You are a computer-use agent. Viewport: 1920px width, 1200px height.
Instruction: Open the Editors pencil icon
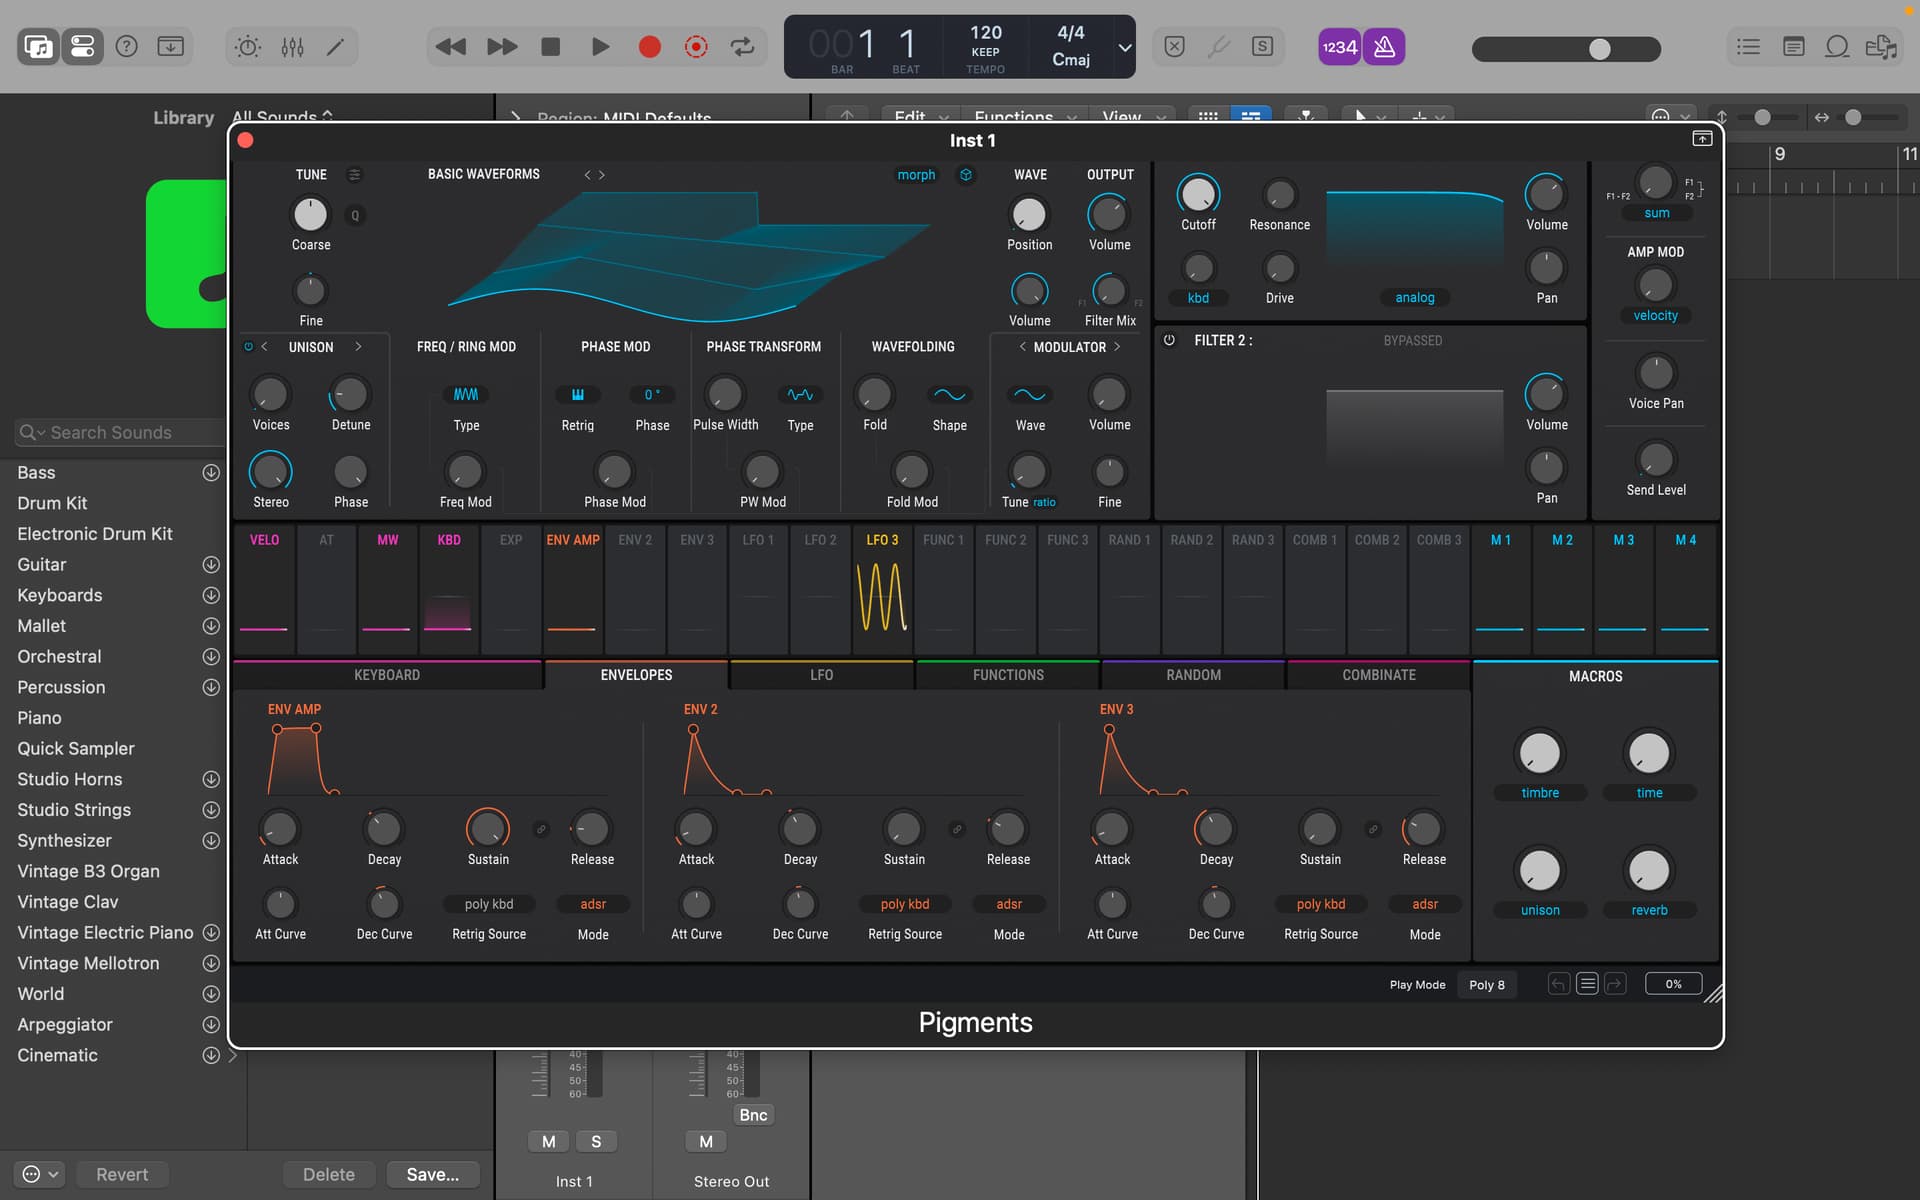336,47
